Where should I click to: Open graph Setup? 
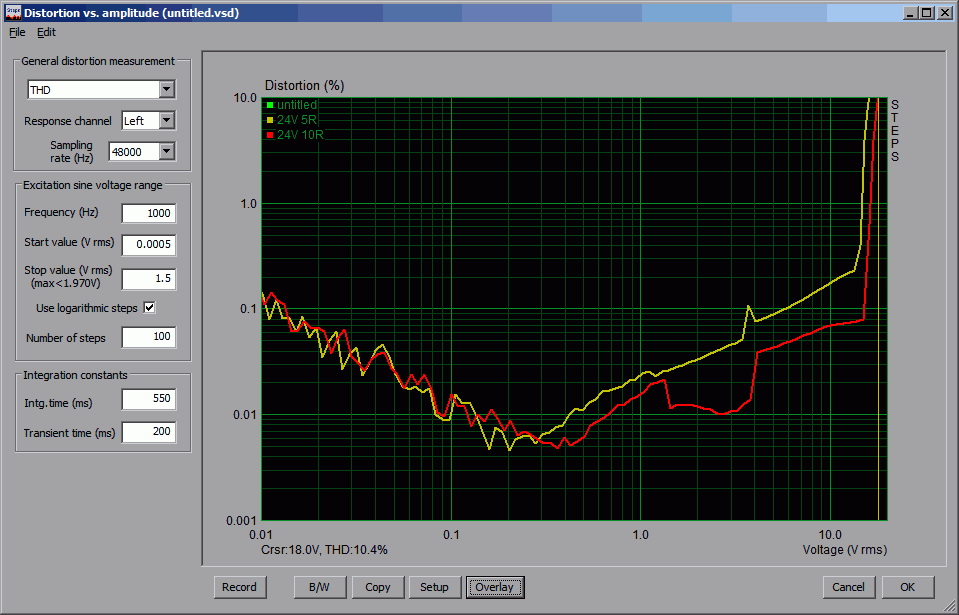[434, 587]
